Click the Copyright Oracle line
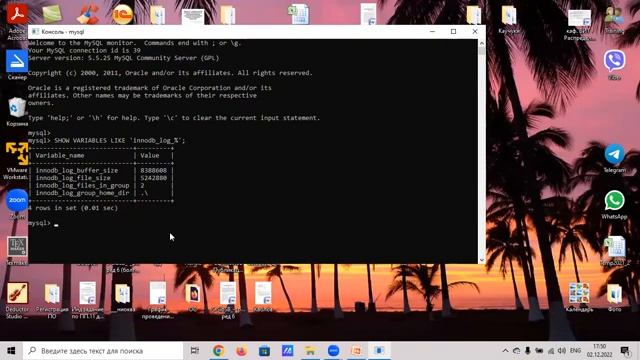This screenshot has height=360, width=640. pyautogui.click(x=170, y=73)
